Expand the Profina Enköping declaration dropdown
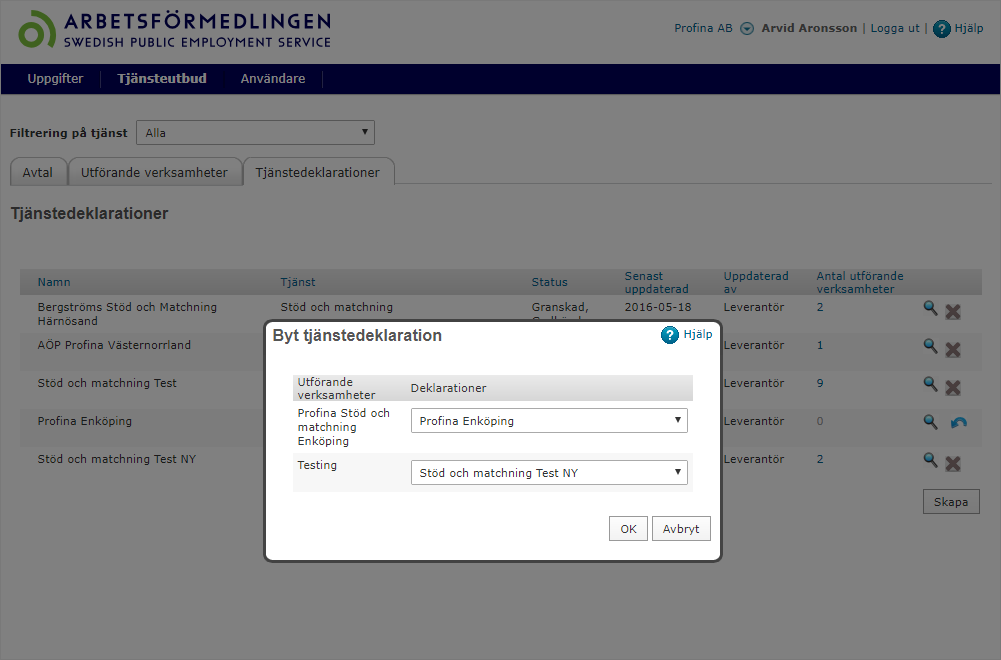The image size is (1001, 660). point(549,421)
